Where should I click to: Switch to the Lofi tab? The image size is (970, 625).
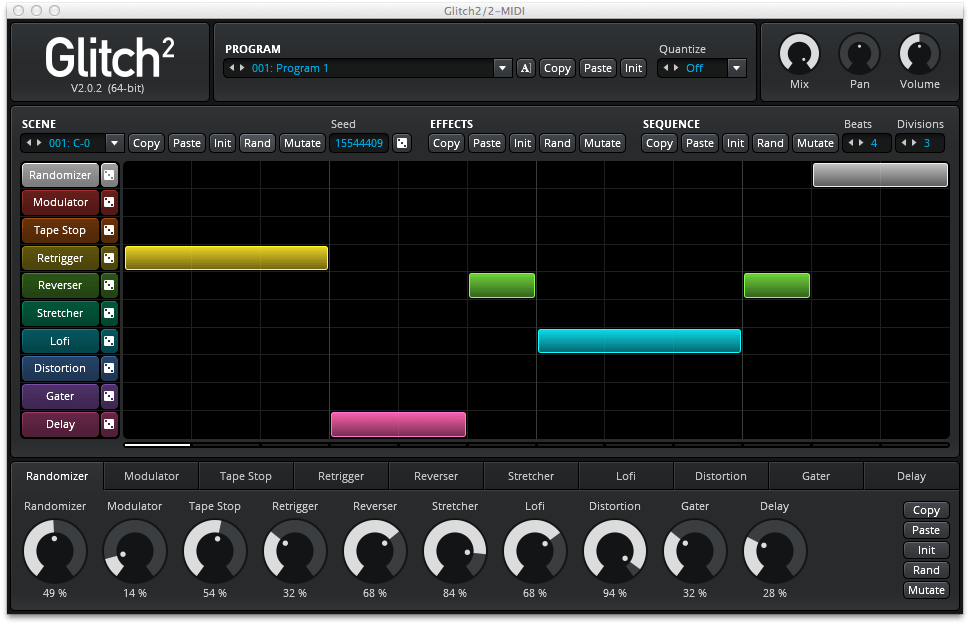pos(626,476)
